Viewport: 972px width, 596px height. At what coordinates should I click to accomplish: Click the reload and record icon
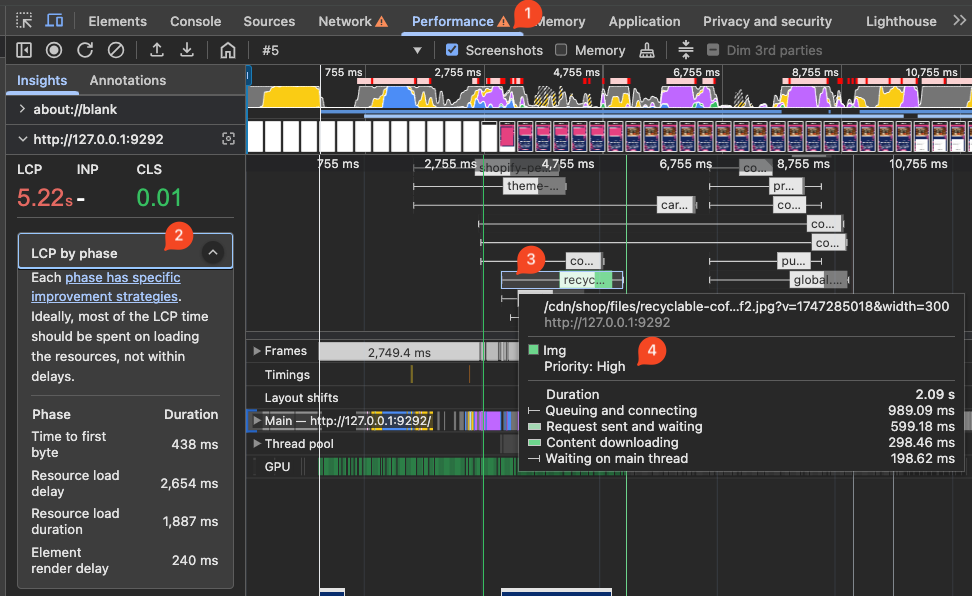(85, 50)
